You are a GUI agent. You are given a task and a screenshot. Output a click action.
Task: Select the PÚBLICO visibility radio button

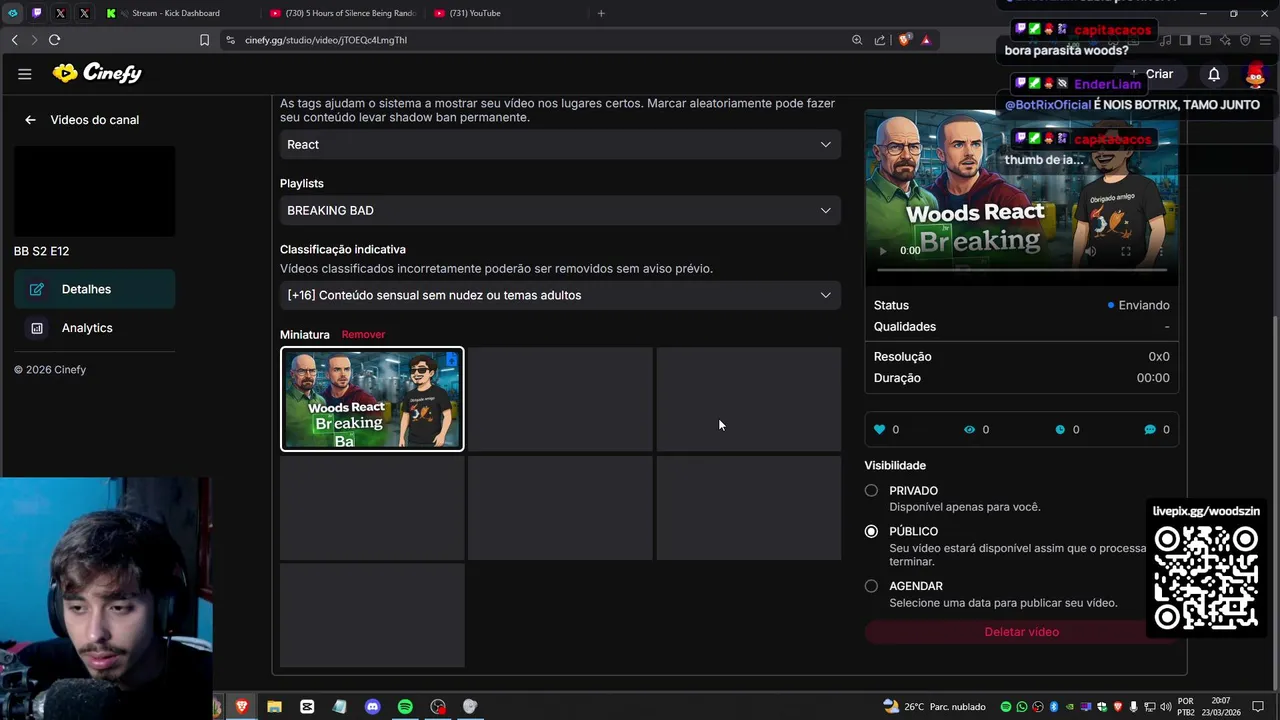click(x=871, y=531)
